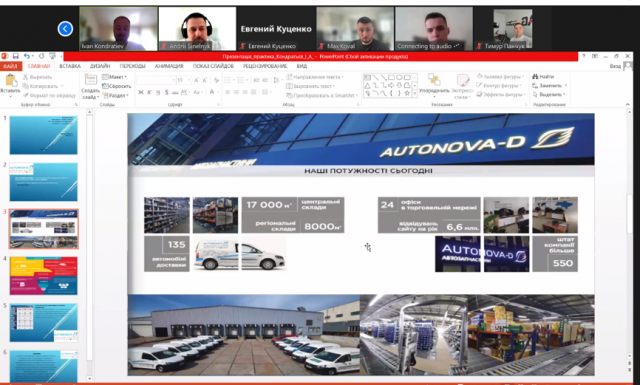Select slide 4 thumbnail in slide panel
The image size is (640, 385).
(44, 276)
